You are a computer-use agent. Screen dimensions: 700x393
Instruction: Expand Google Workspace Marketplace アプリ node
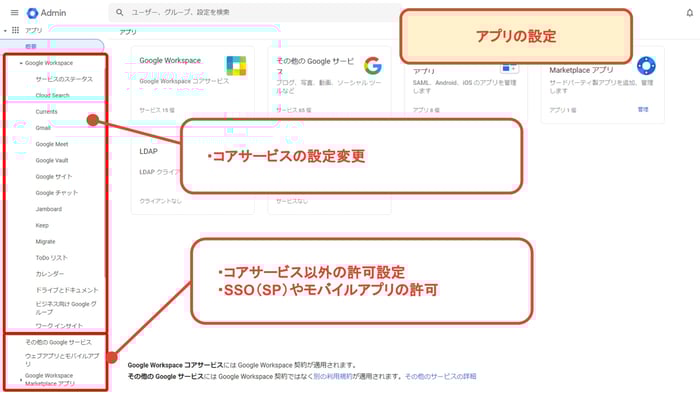click(21, 380)
